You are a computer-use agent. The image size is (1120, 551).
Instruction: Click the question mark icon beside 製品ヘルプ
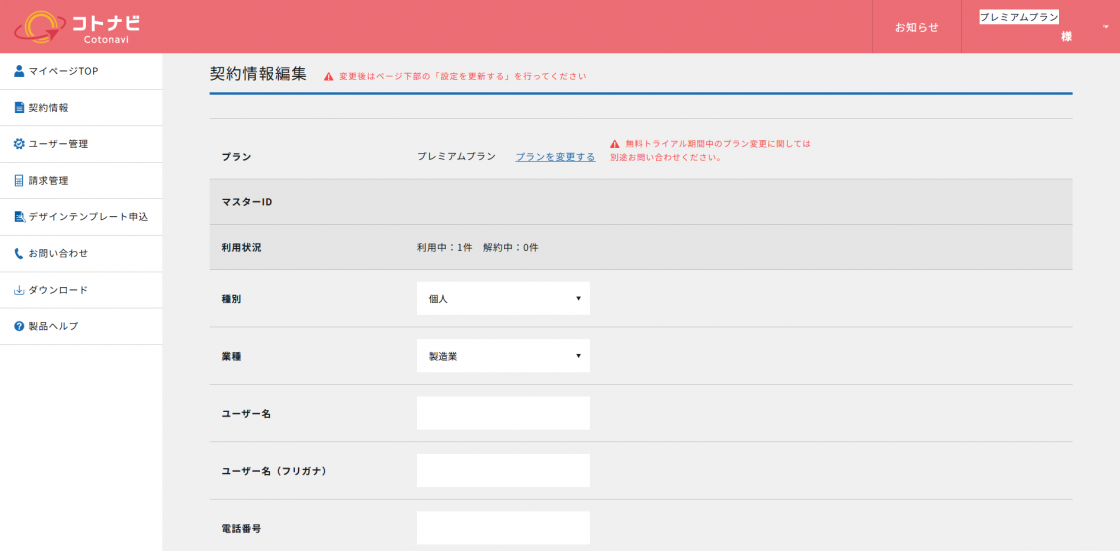(19, 327)
